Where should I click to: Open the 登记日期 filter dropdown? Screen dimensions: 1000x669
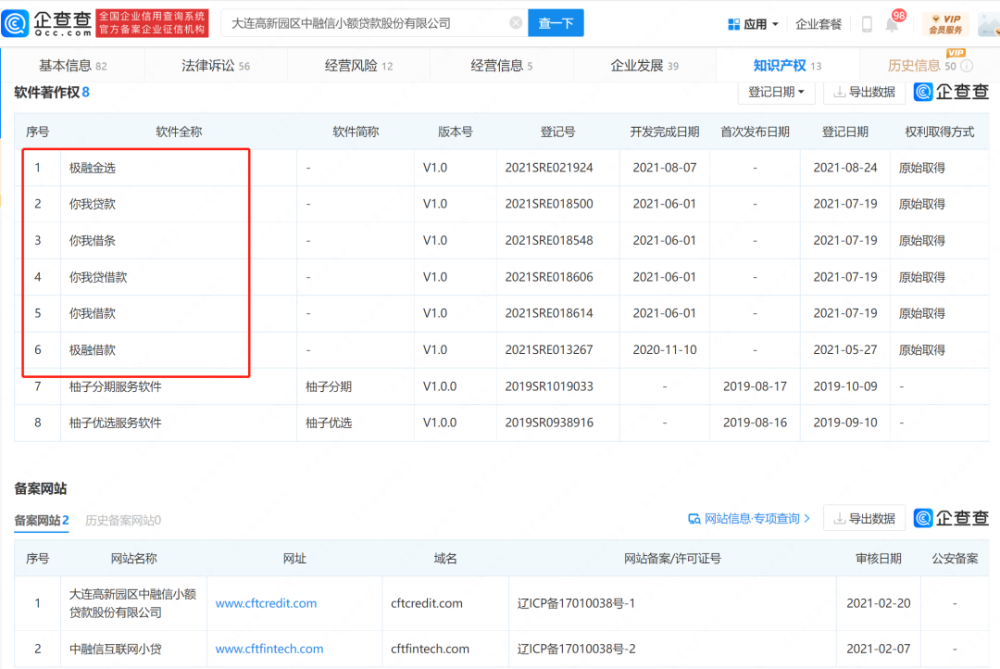point(778,92)
